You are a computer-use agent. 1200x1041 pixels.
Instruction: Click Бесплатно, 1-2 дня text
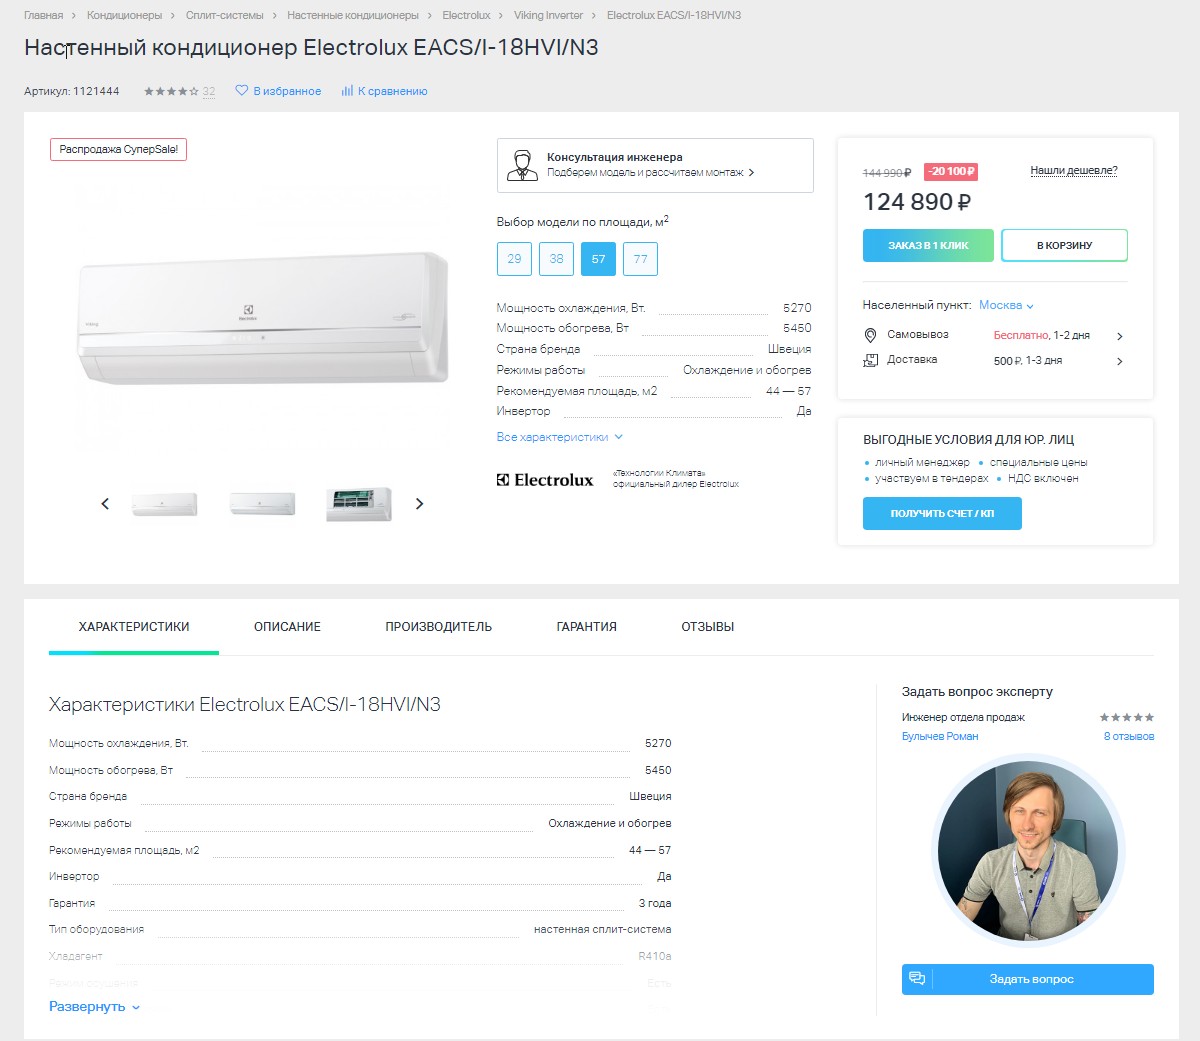(x=1041, y=336)
